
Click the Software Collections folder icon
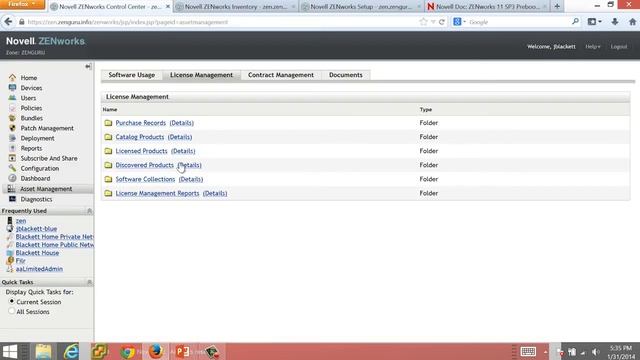pyautogui.click(x=108, y=179)
